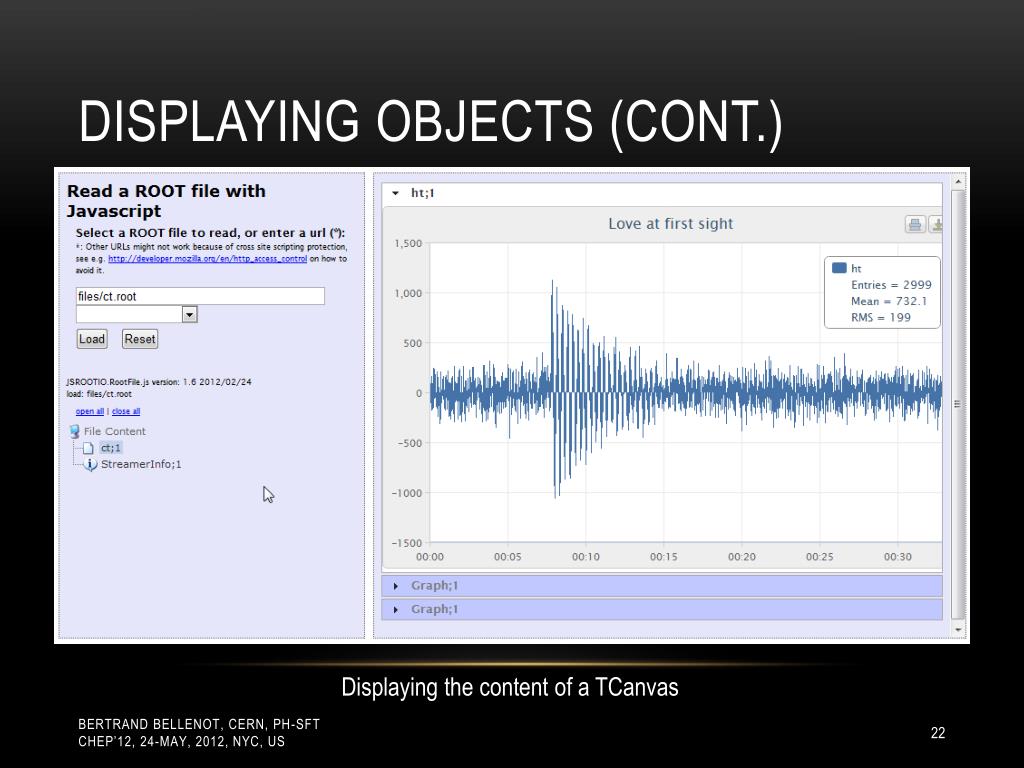
Task: Click the Mean = 732.1 legend text
Action: (889, 301)
